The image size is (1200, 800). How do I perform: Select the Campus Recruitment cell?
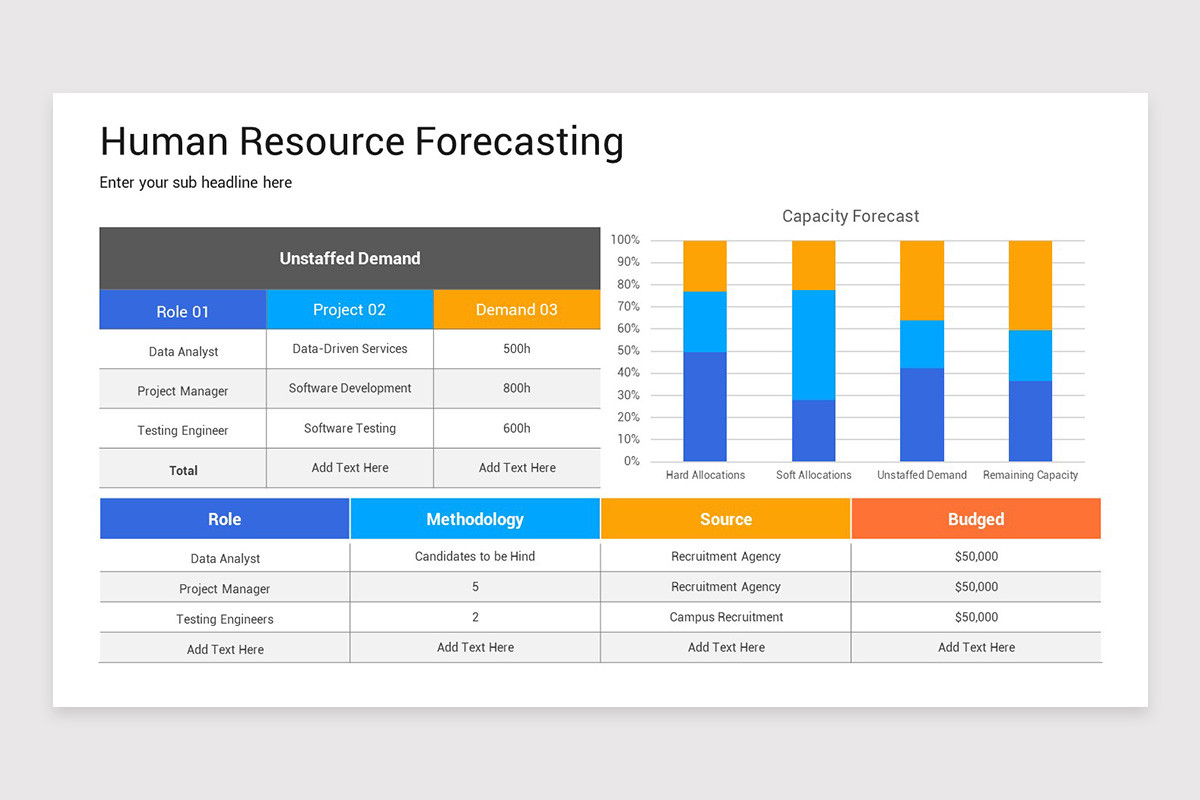pos(725,617)
